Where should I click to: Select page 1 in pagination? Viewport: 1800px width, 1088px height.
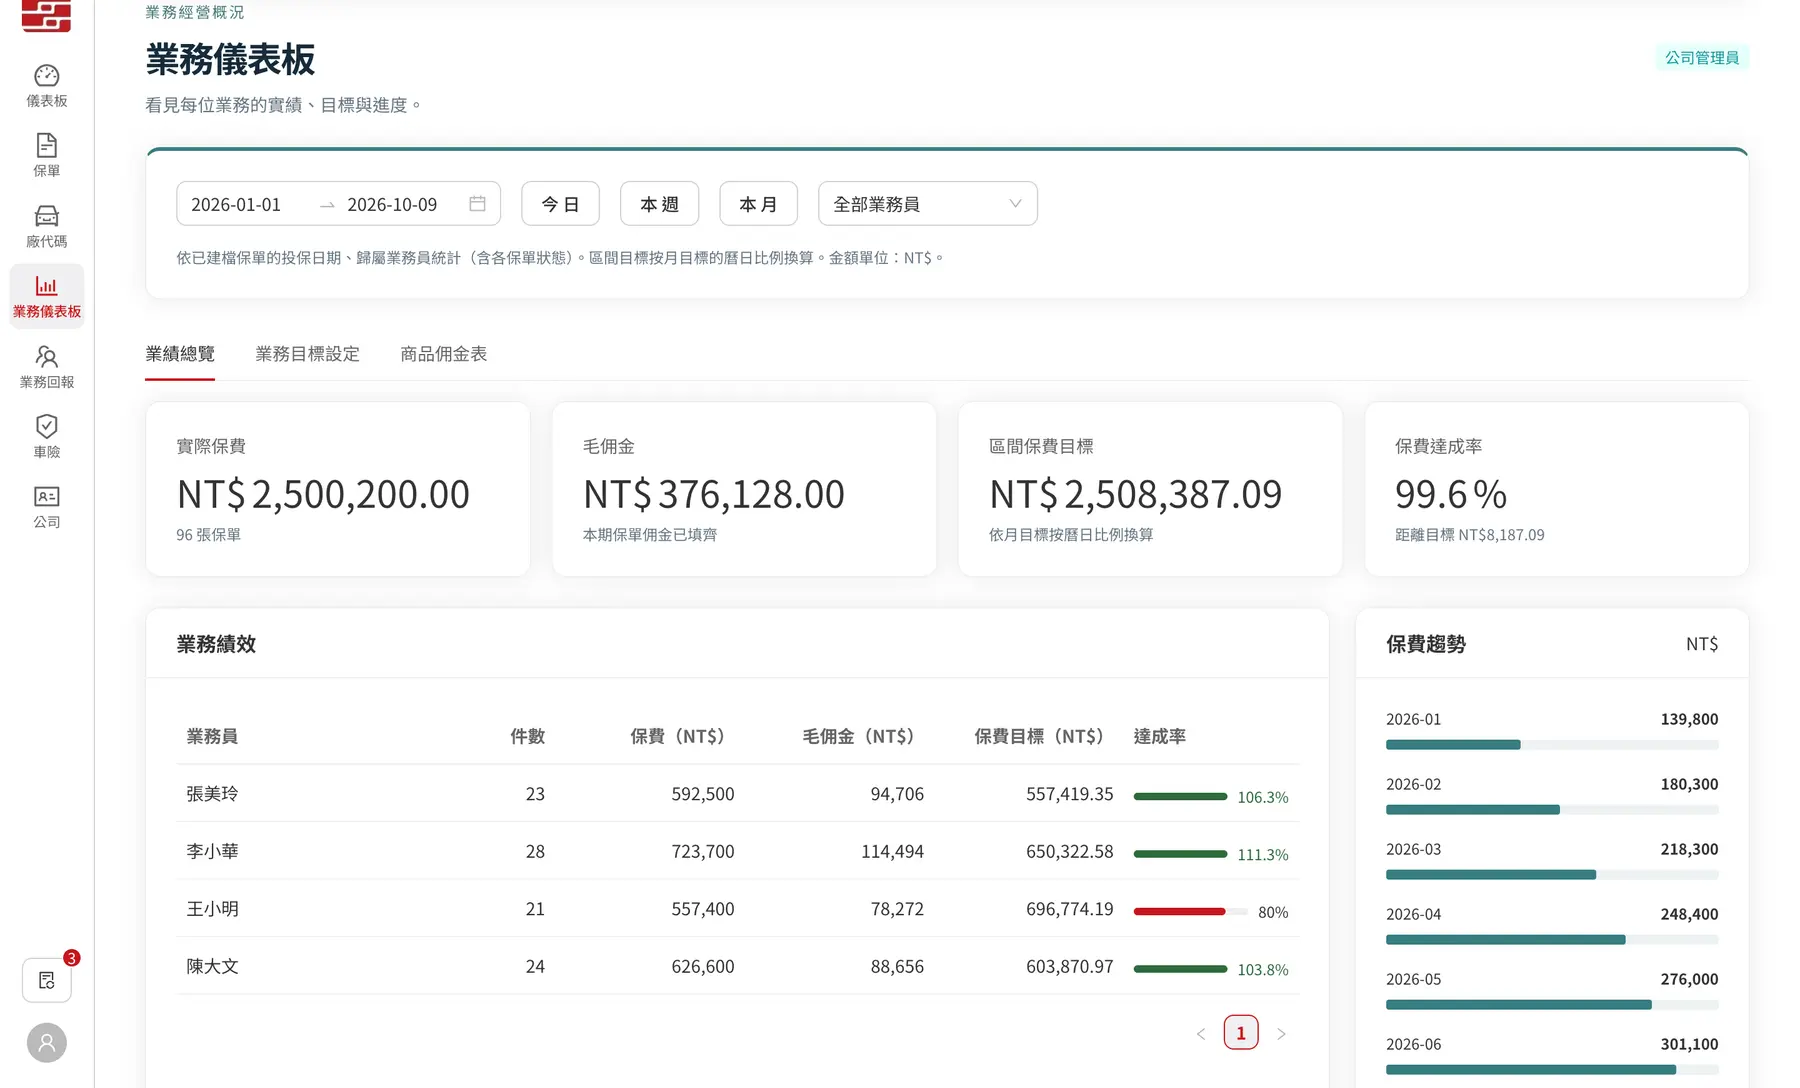[x=1241, y=1033]
